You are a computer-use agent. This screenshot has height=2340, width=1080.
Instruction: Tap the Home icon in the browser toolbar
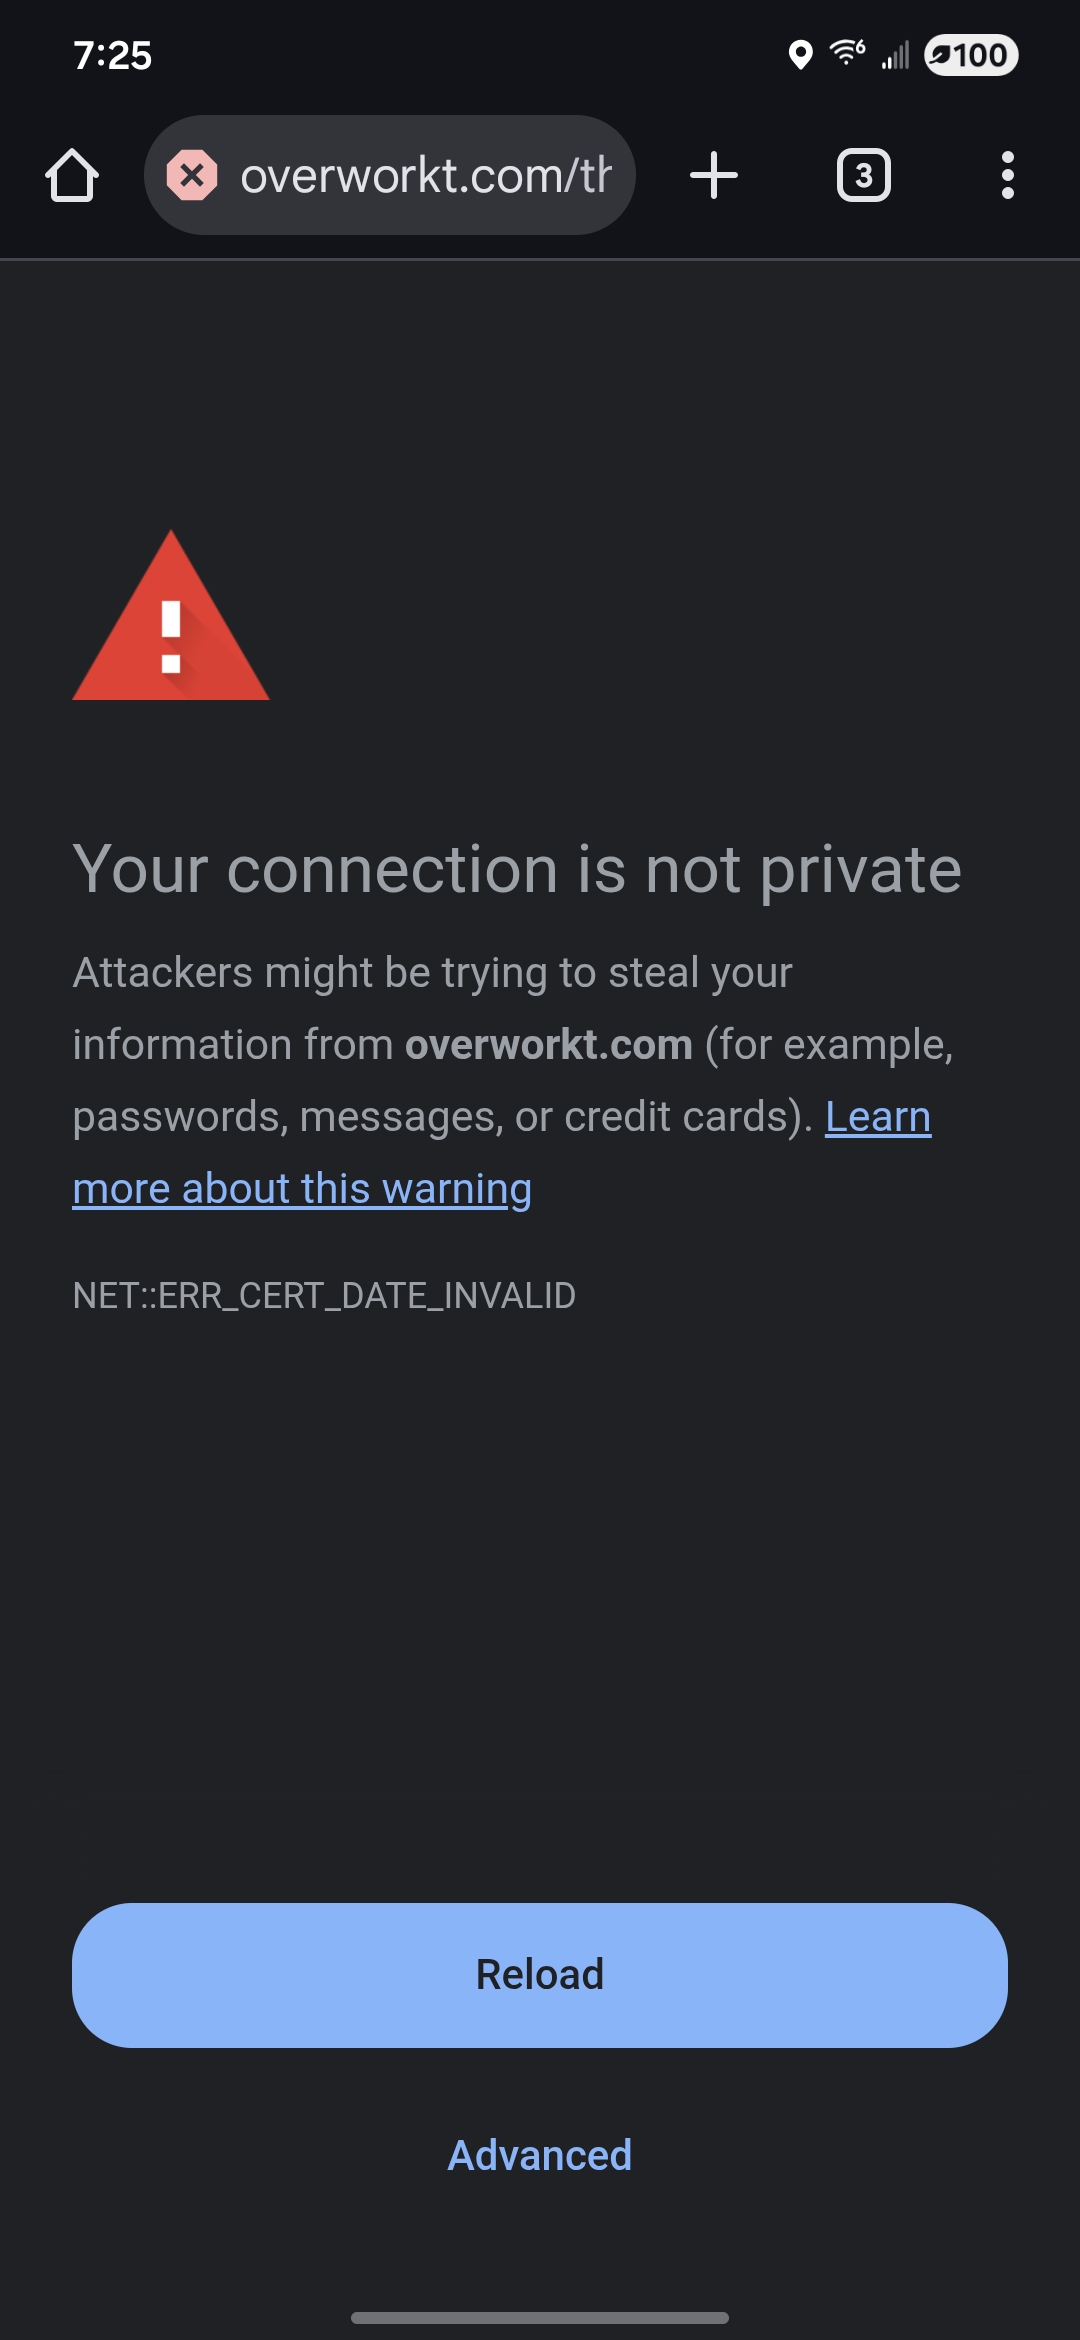click(72, 176)
